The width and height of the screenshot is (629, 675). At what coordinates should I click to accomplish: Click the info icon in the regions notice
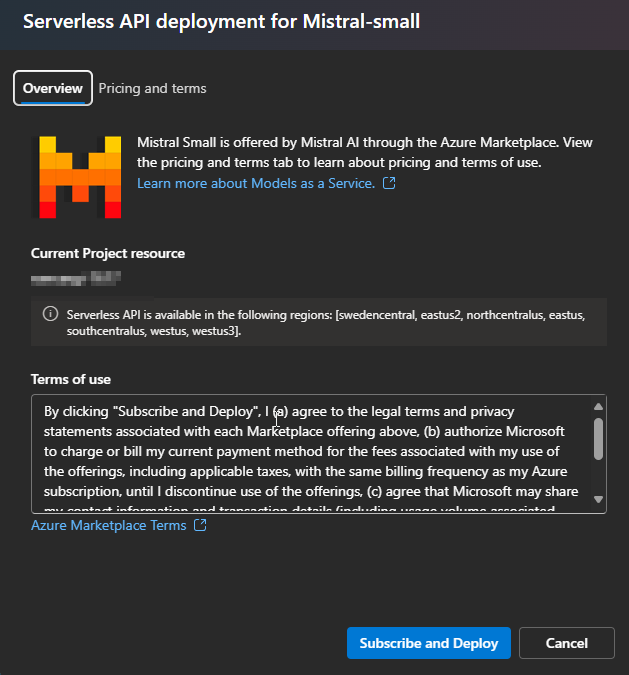pyautogui.click(x=50, y=314)
